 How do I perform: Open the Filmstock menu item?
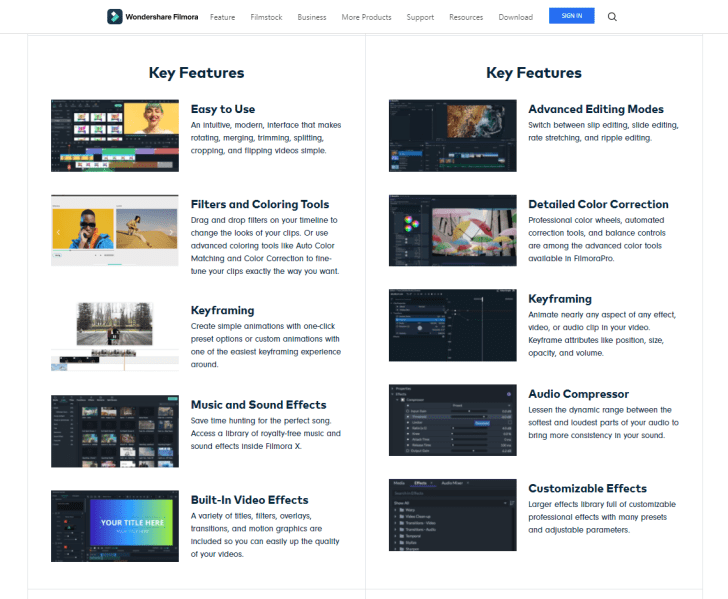(266, 17)
